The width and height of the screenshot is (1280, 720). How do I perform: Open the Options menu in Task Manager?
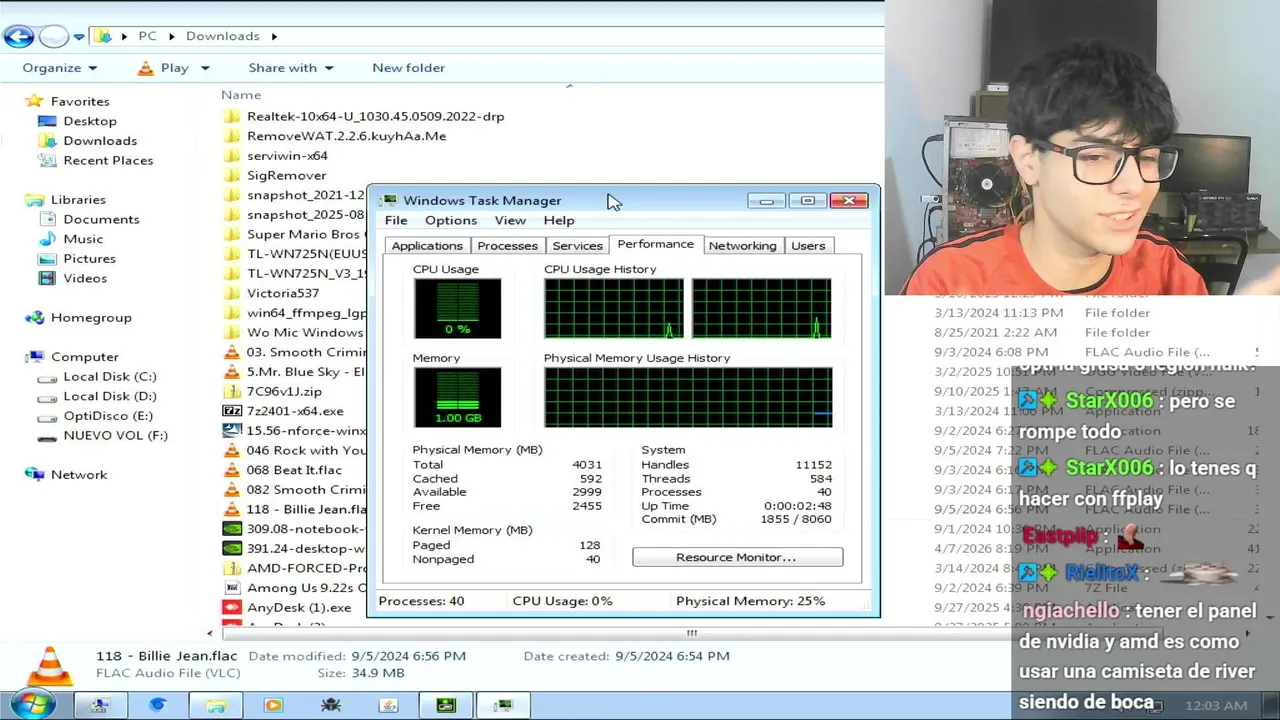451,220
